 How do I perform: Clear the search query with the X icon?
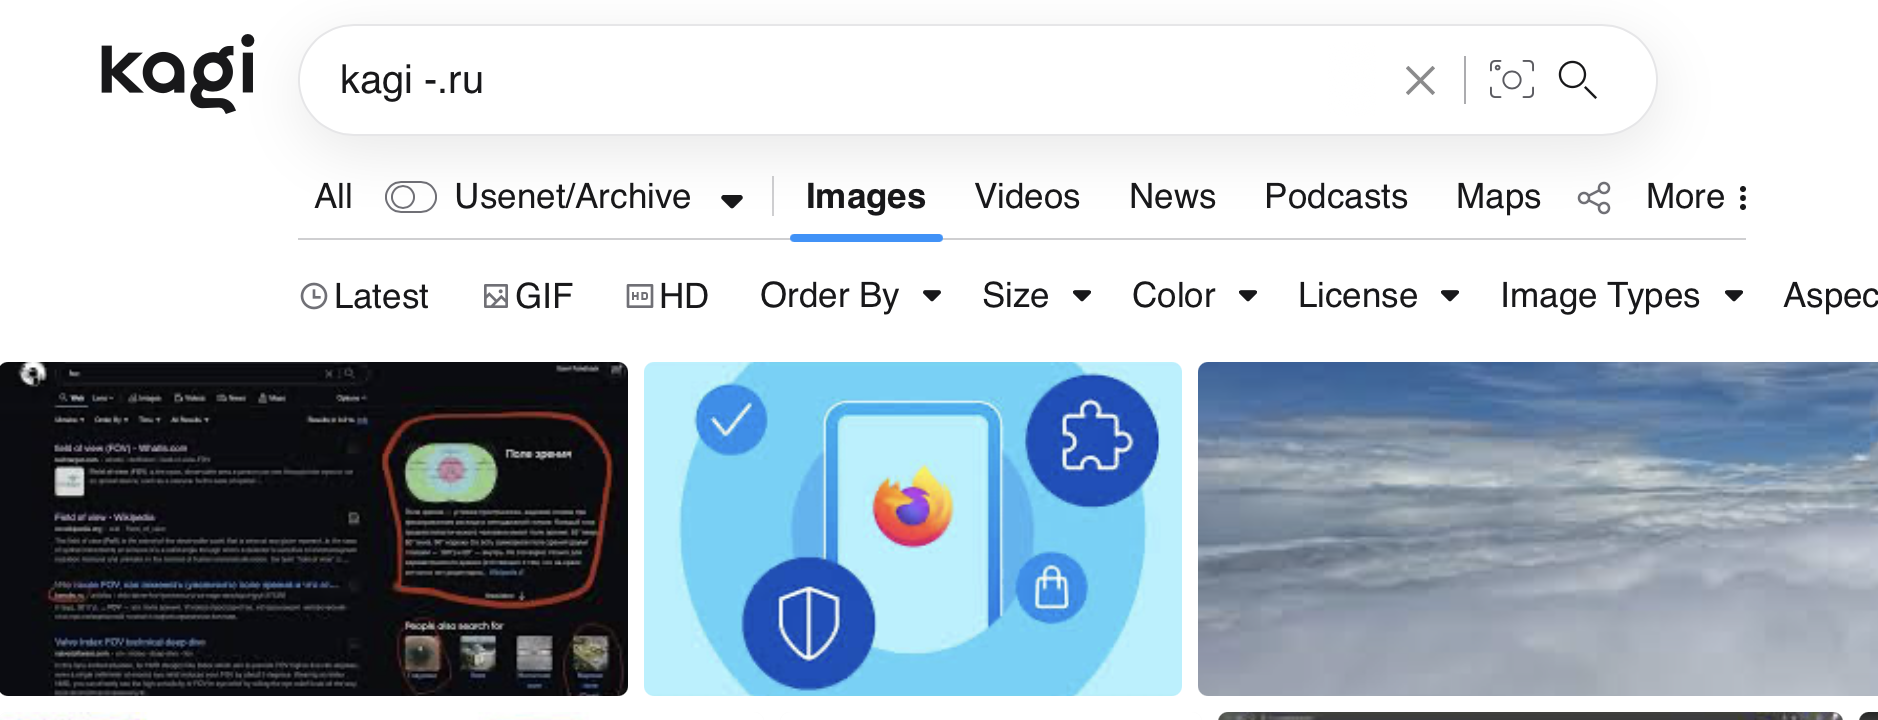tap(1420, 80)
